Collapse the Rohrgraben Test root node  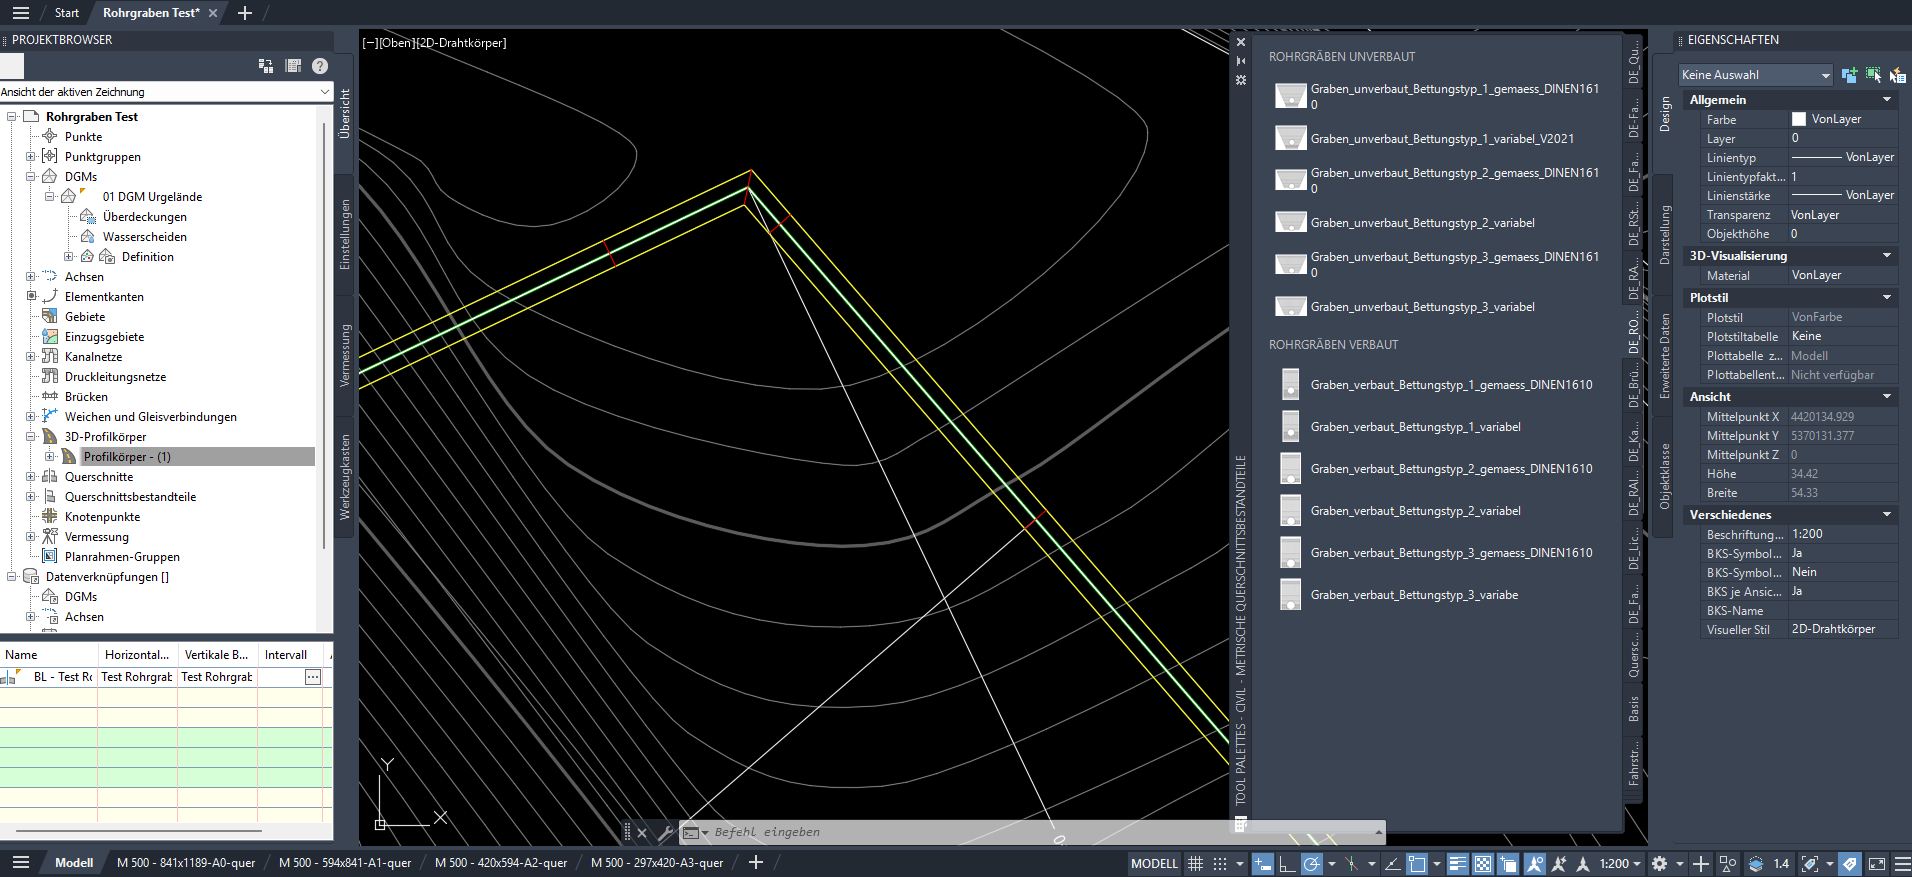click(12, 117)
